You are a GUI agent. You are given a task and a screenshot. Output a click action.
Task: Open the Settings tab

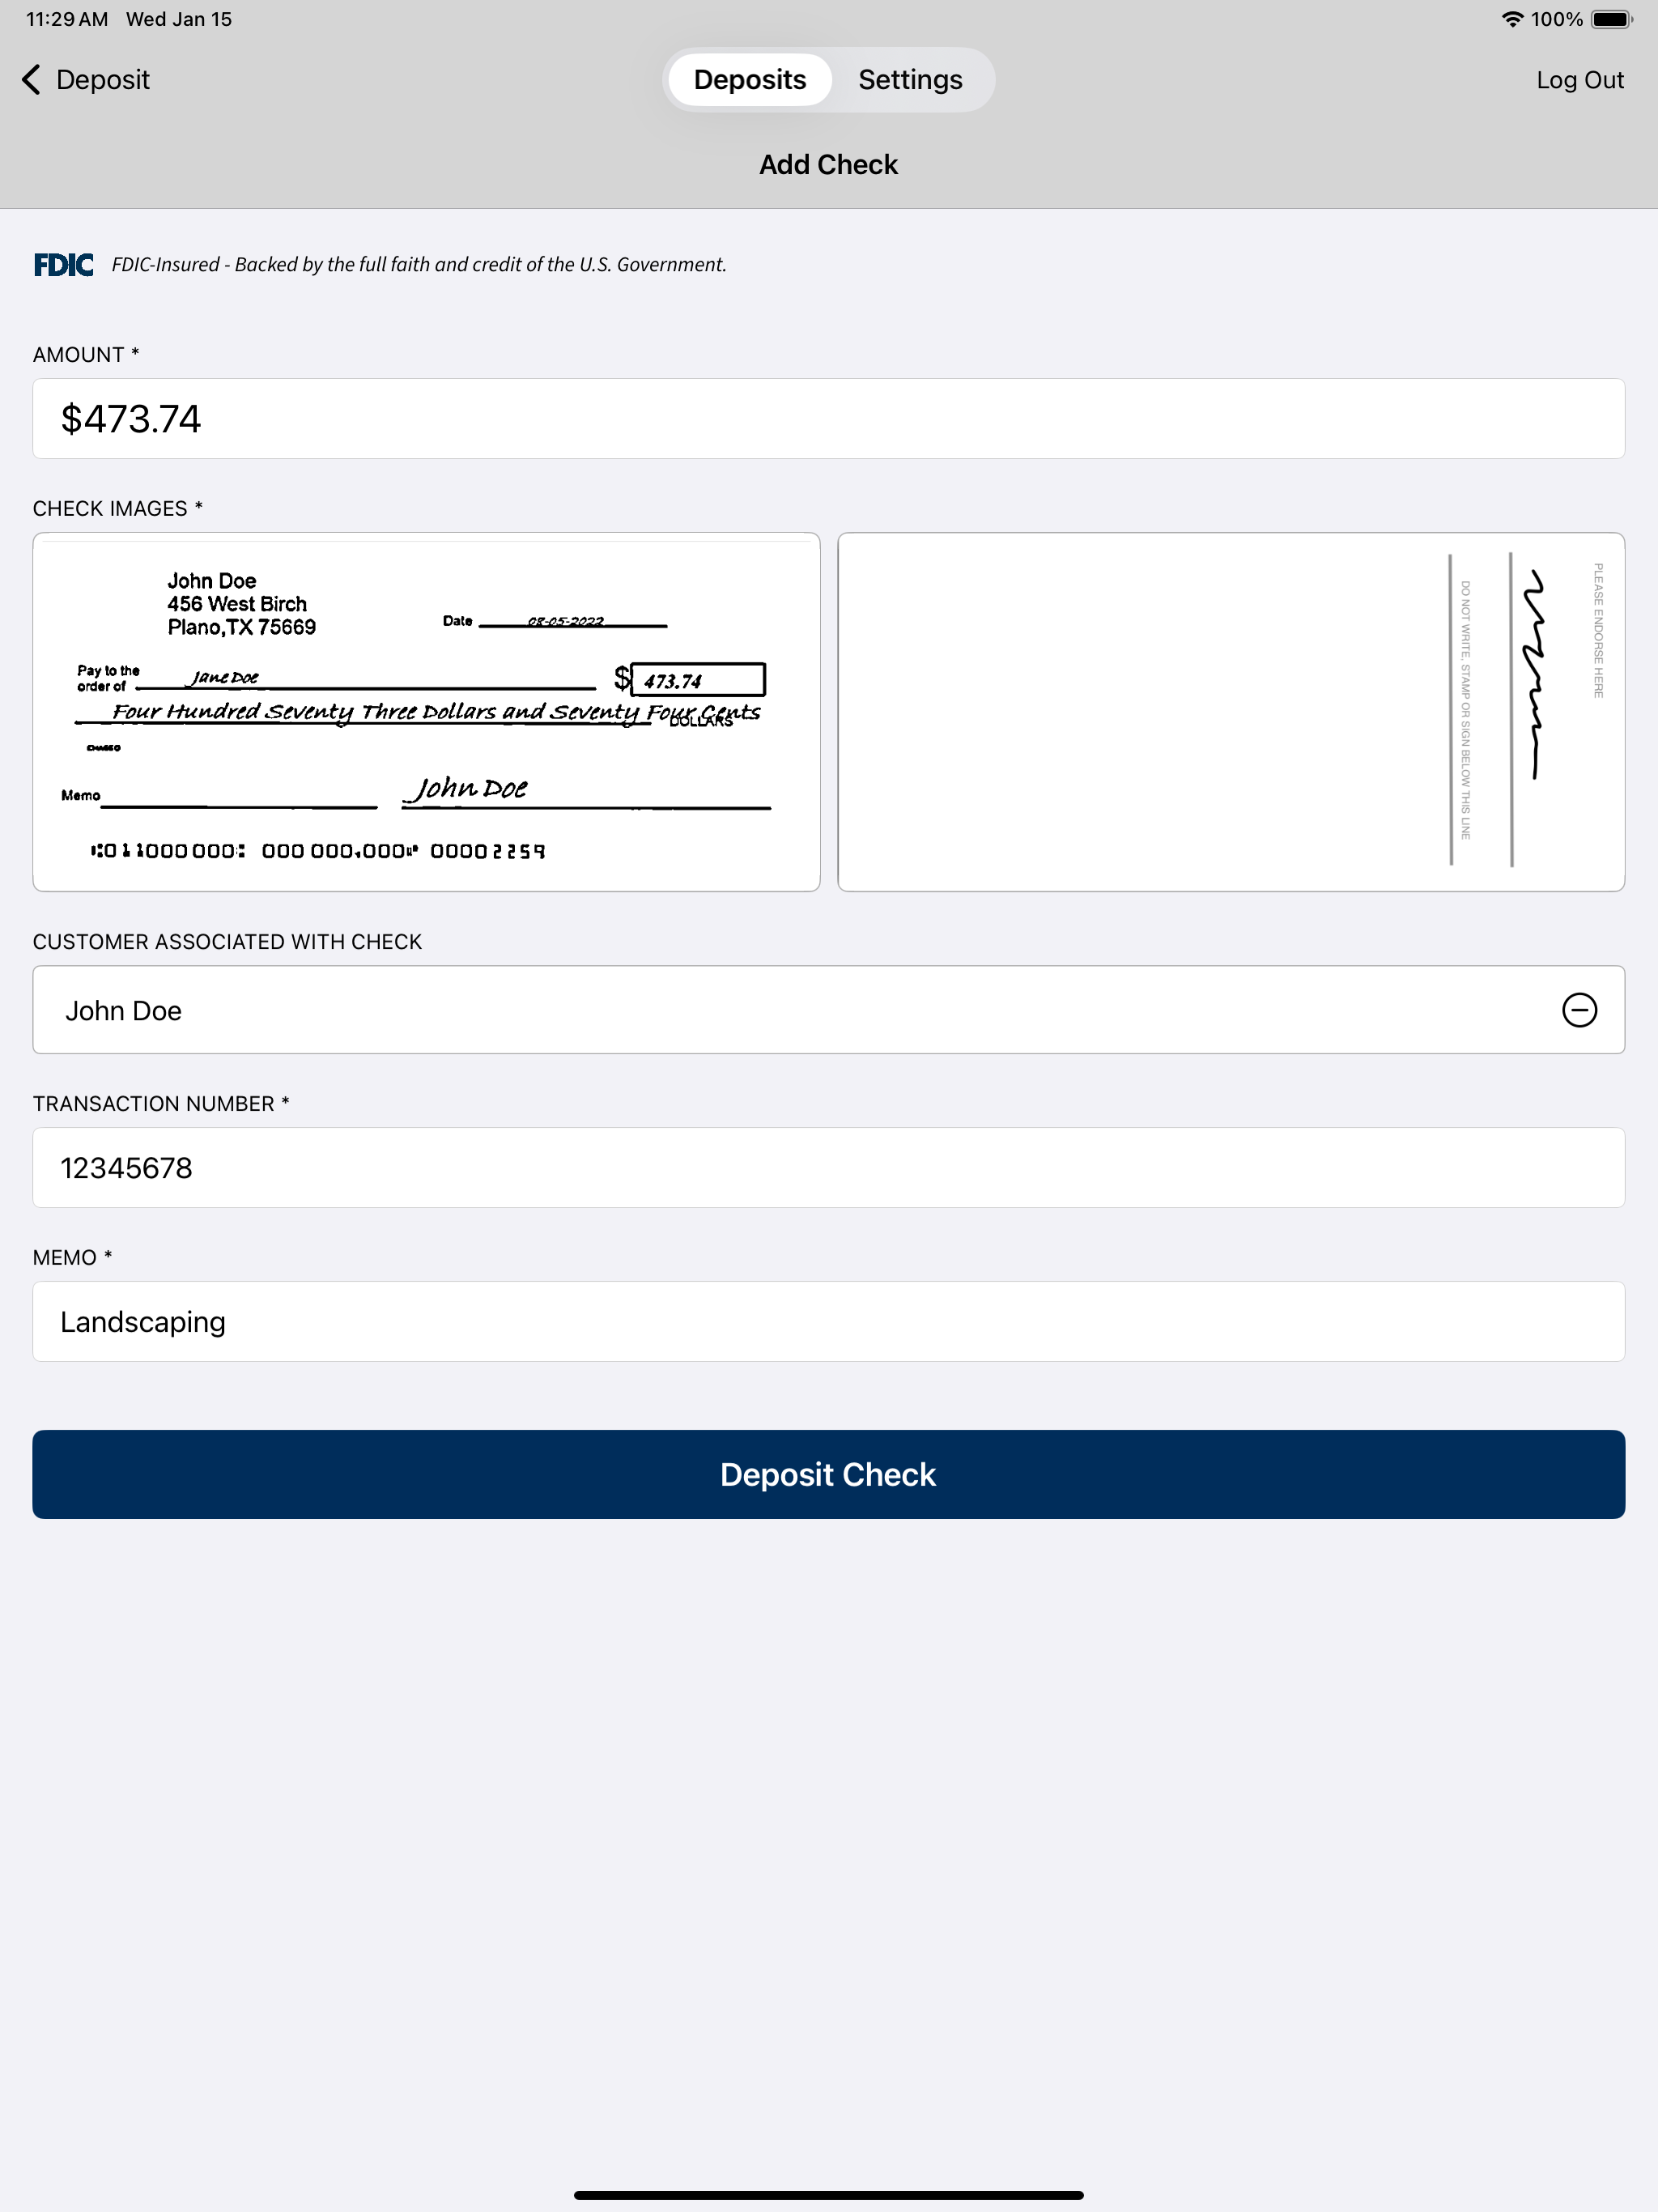pyautogui.click(x=910, y=80)
